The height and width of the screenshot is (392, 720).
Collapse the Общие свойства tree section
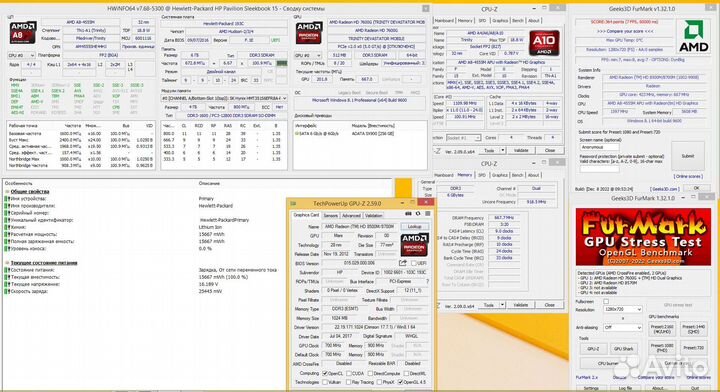point(7,191)
